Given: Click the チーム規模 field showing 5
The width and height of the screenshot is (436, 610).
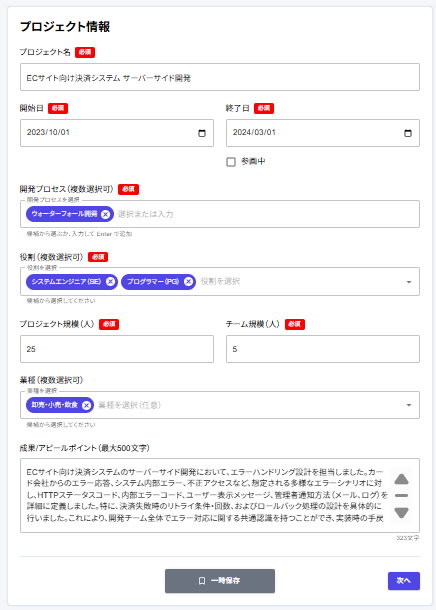Looking at the screenshot, I should (323, 349).
